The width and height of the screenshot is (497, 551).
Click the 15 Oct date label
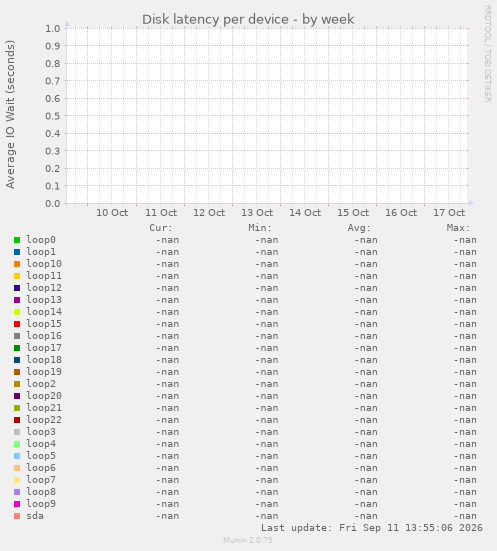[x=353, y=213]
